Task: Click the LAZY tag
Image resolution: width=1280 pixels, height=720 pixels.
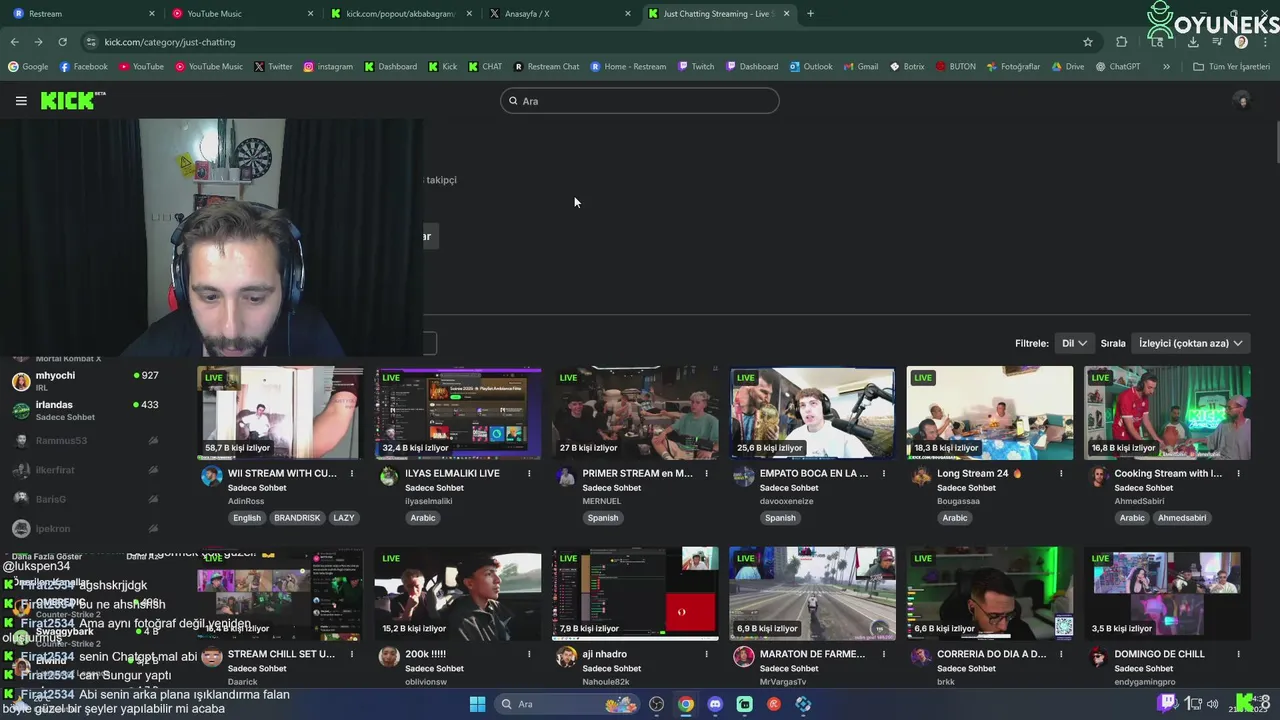Action: (344, 518)
